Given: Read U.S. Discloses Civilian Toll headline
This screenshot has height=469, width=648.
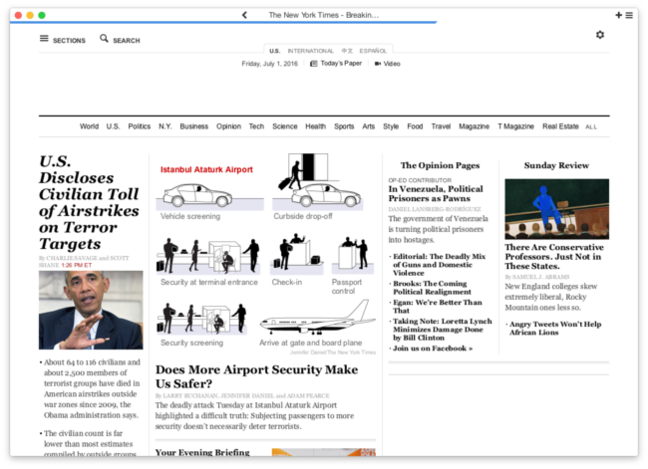Looking at the screenshot, I should pyautogui.click(x=89, y=202).
